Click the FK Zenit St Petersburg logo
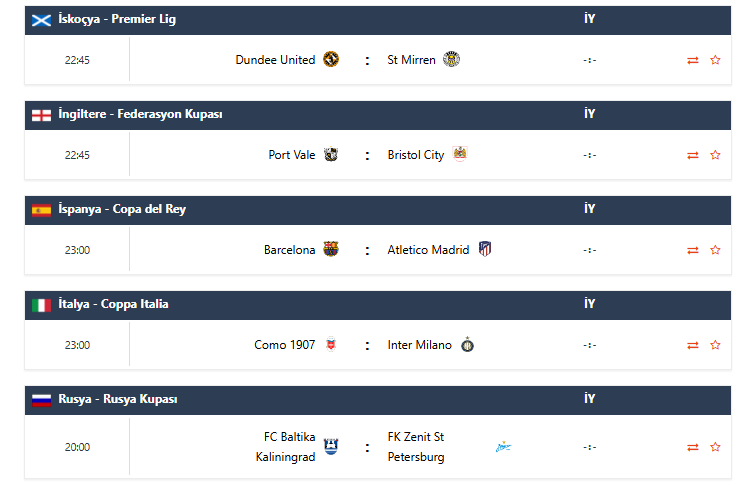 coord(503,447)
